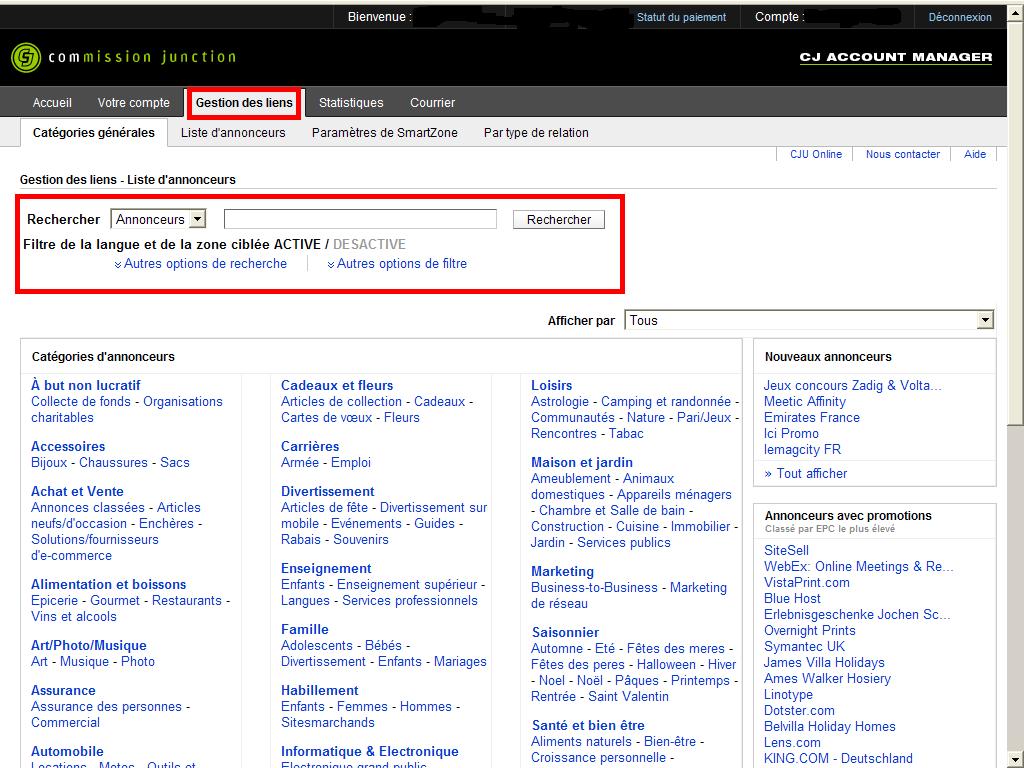Open the Symantec UK advertiser link
This screenshot has width=1024, height=768.
point(805,647)
